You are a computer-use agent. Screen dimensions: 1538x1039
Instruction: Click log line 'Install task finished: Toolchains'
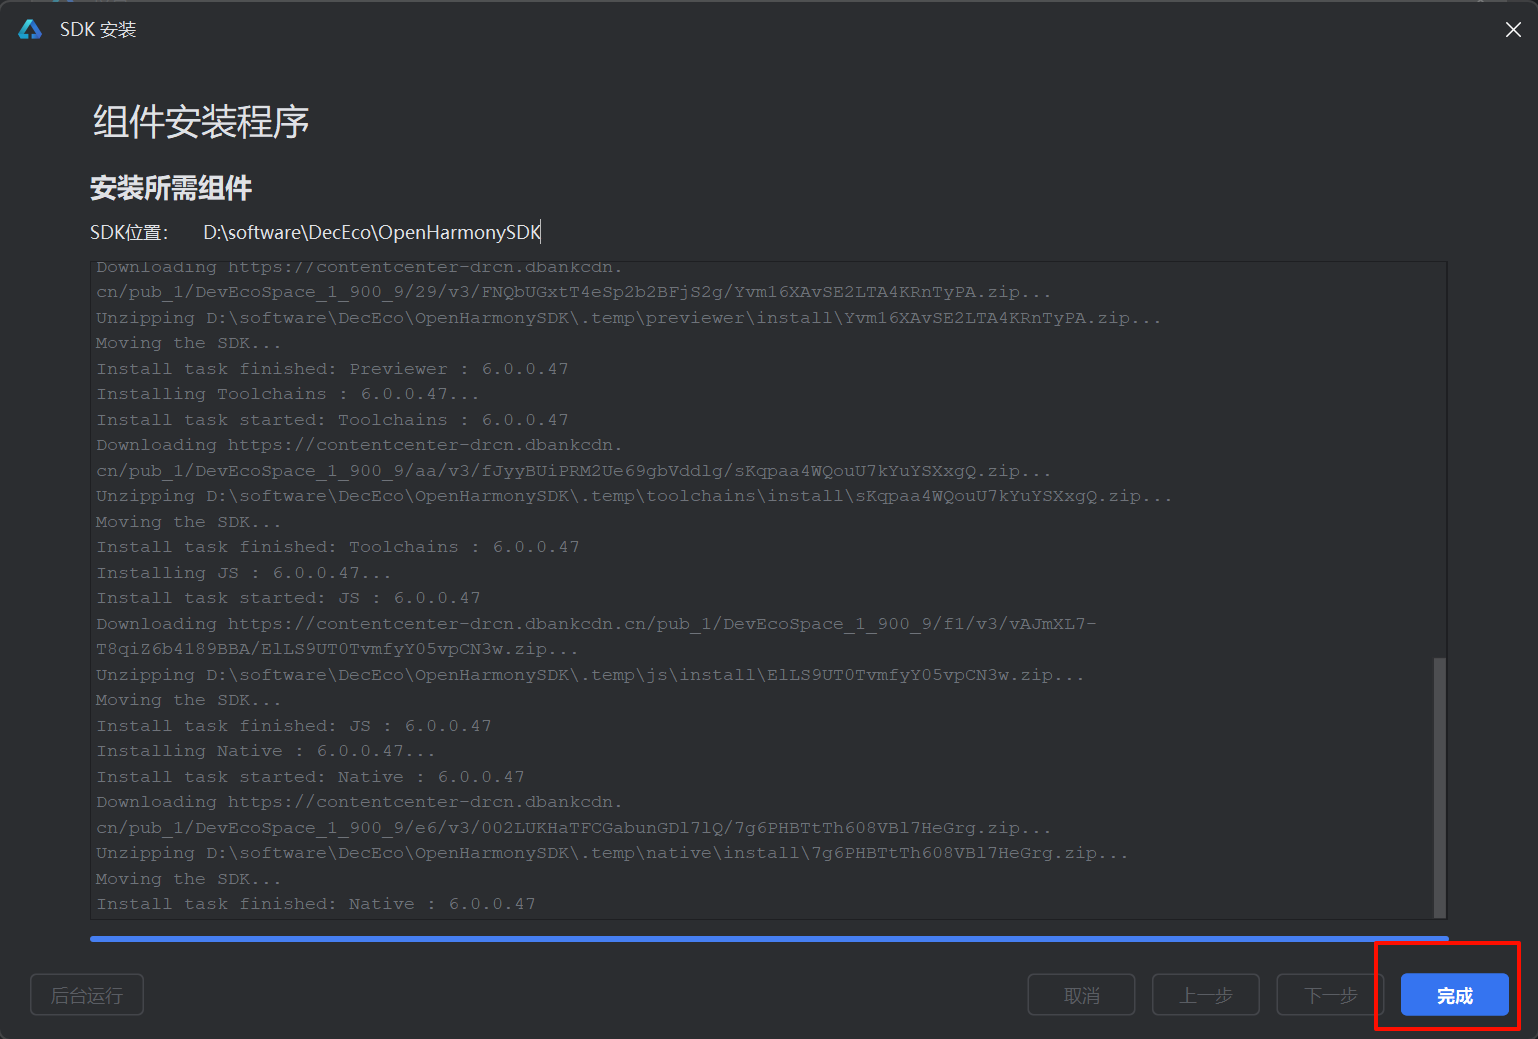tap(338, 547)
